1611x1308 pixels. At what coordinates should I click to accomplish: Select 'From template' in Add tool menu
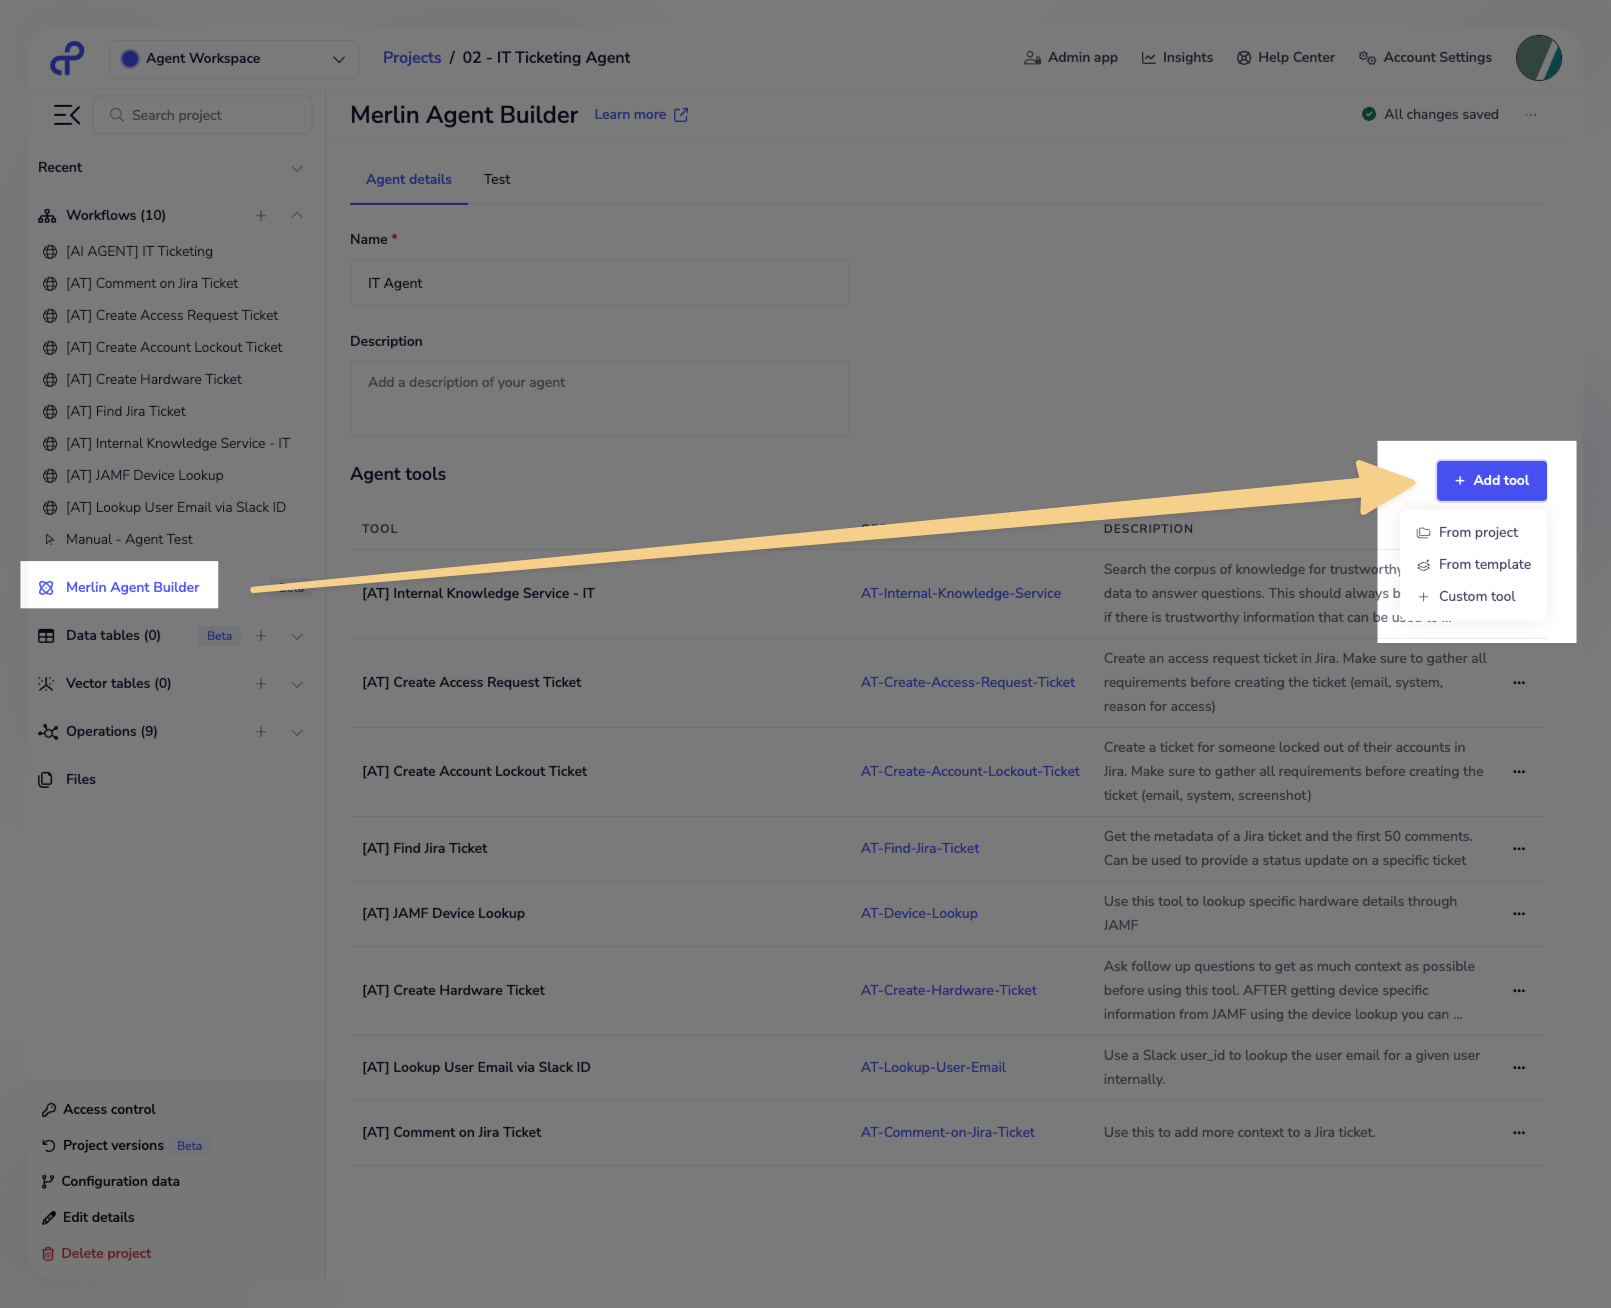click(x=1484, y=565)
